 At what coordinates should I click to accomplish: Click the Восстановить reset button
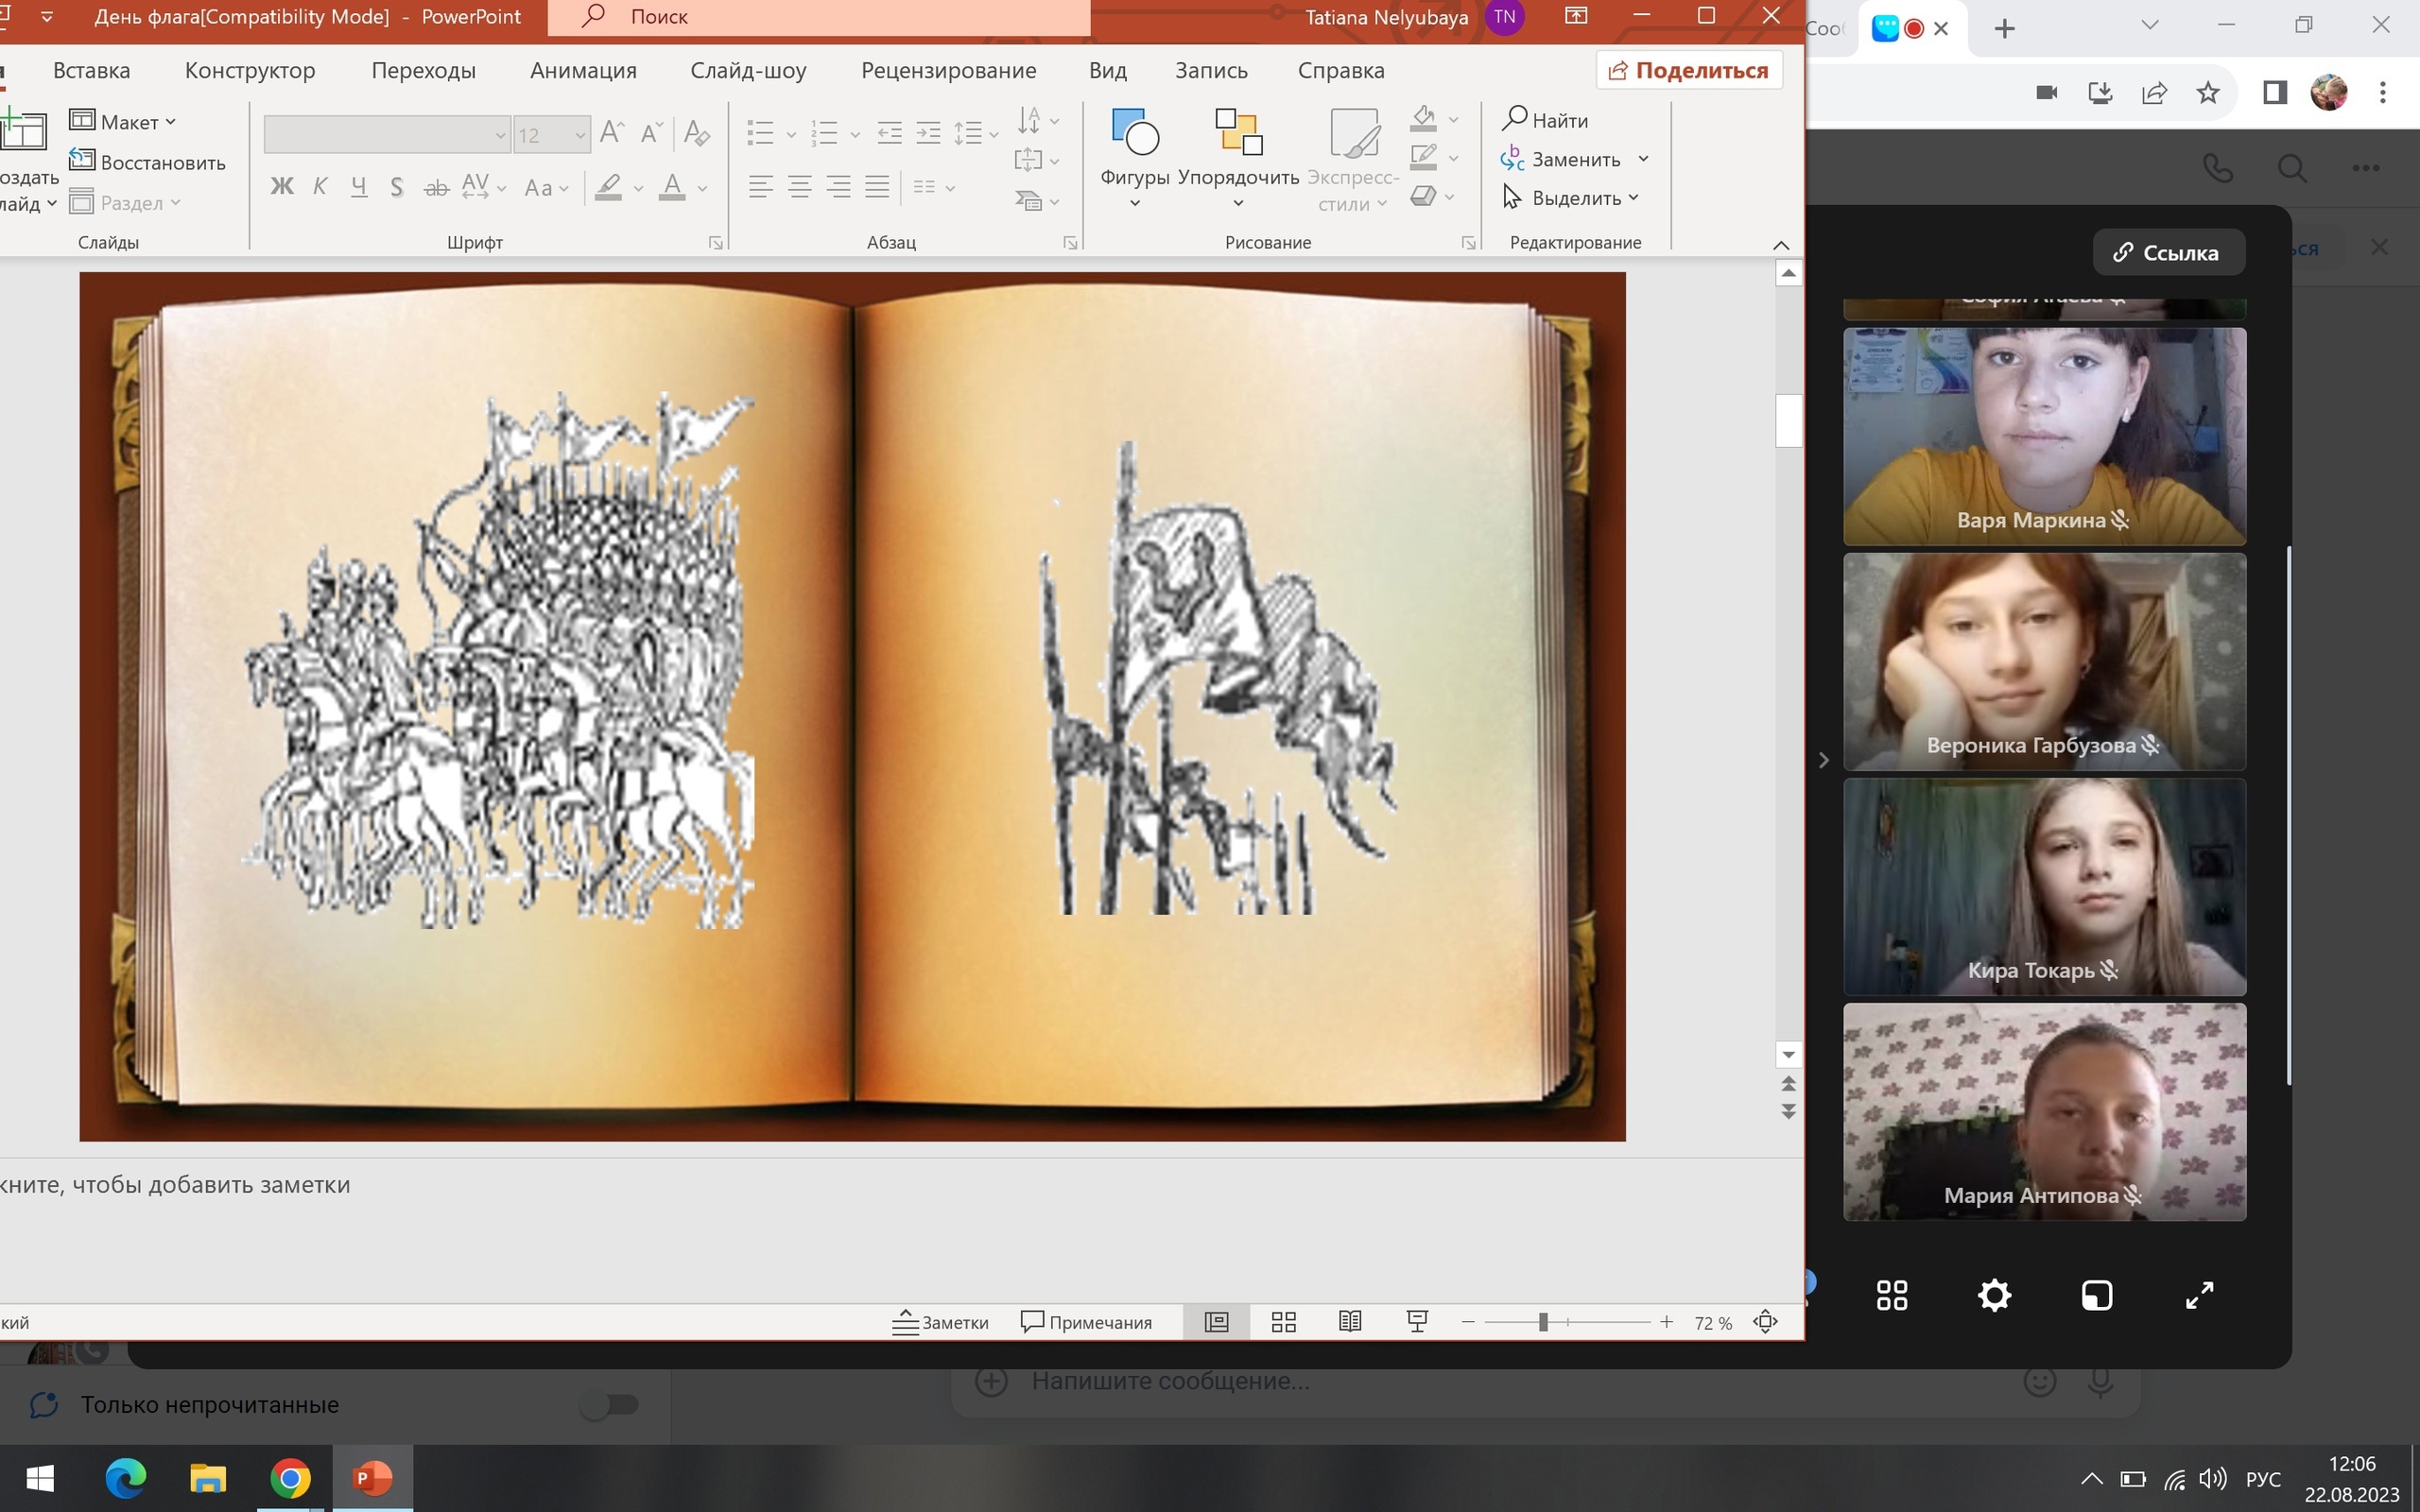coord(148,162)
